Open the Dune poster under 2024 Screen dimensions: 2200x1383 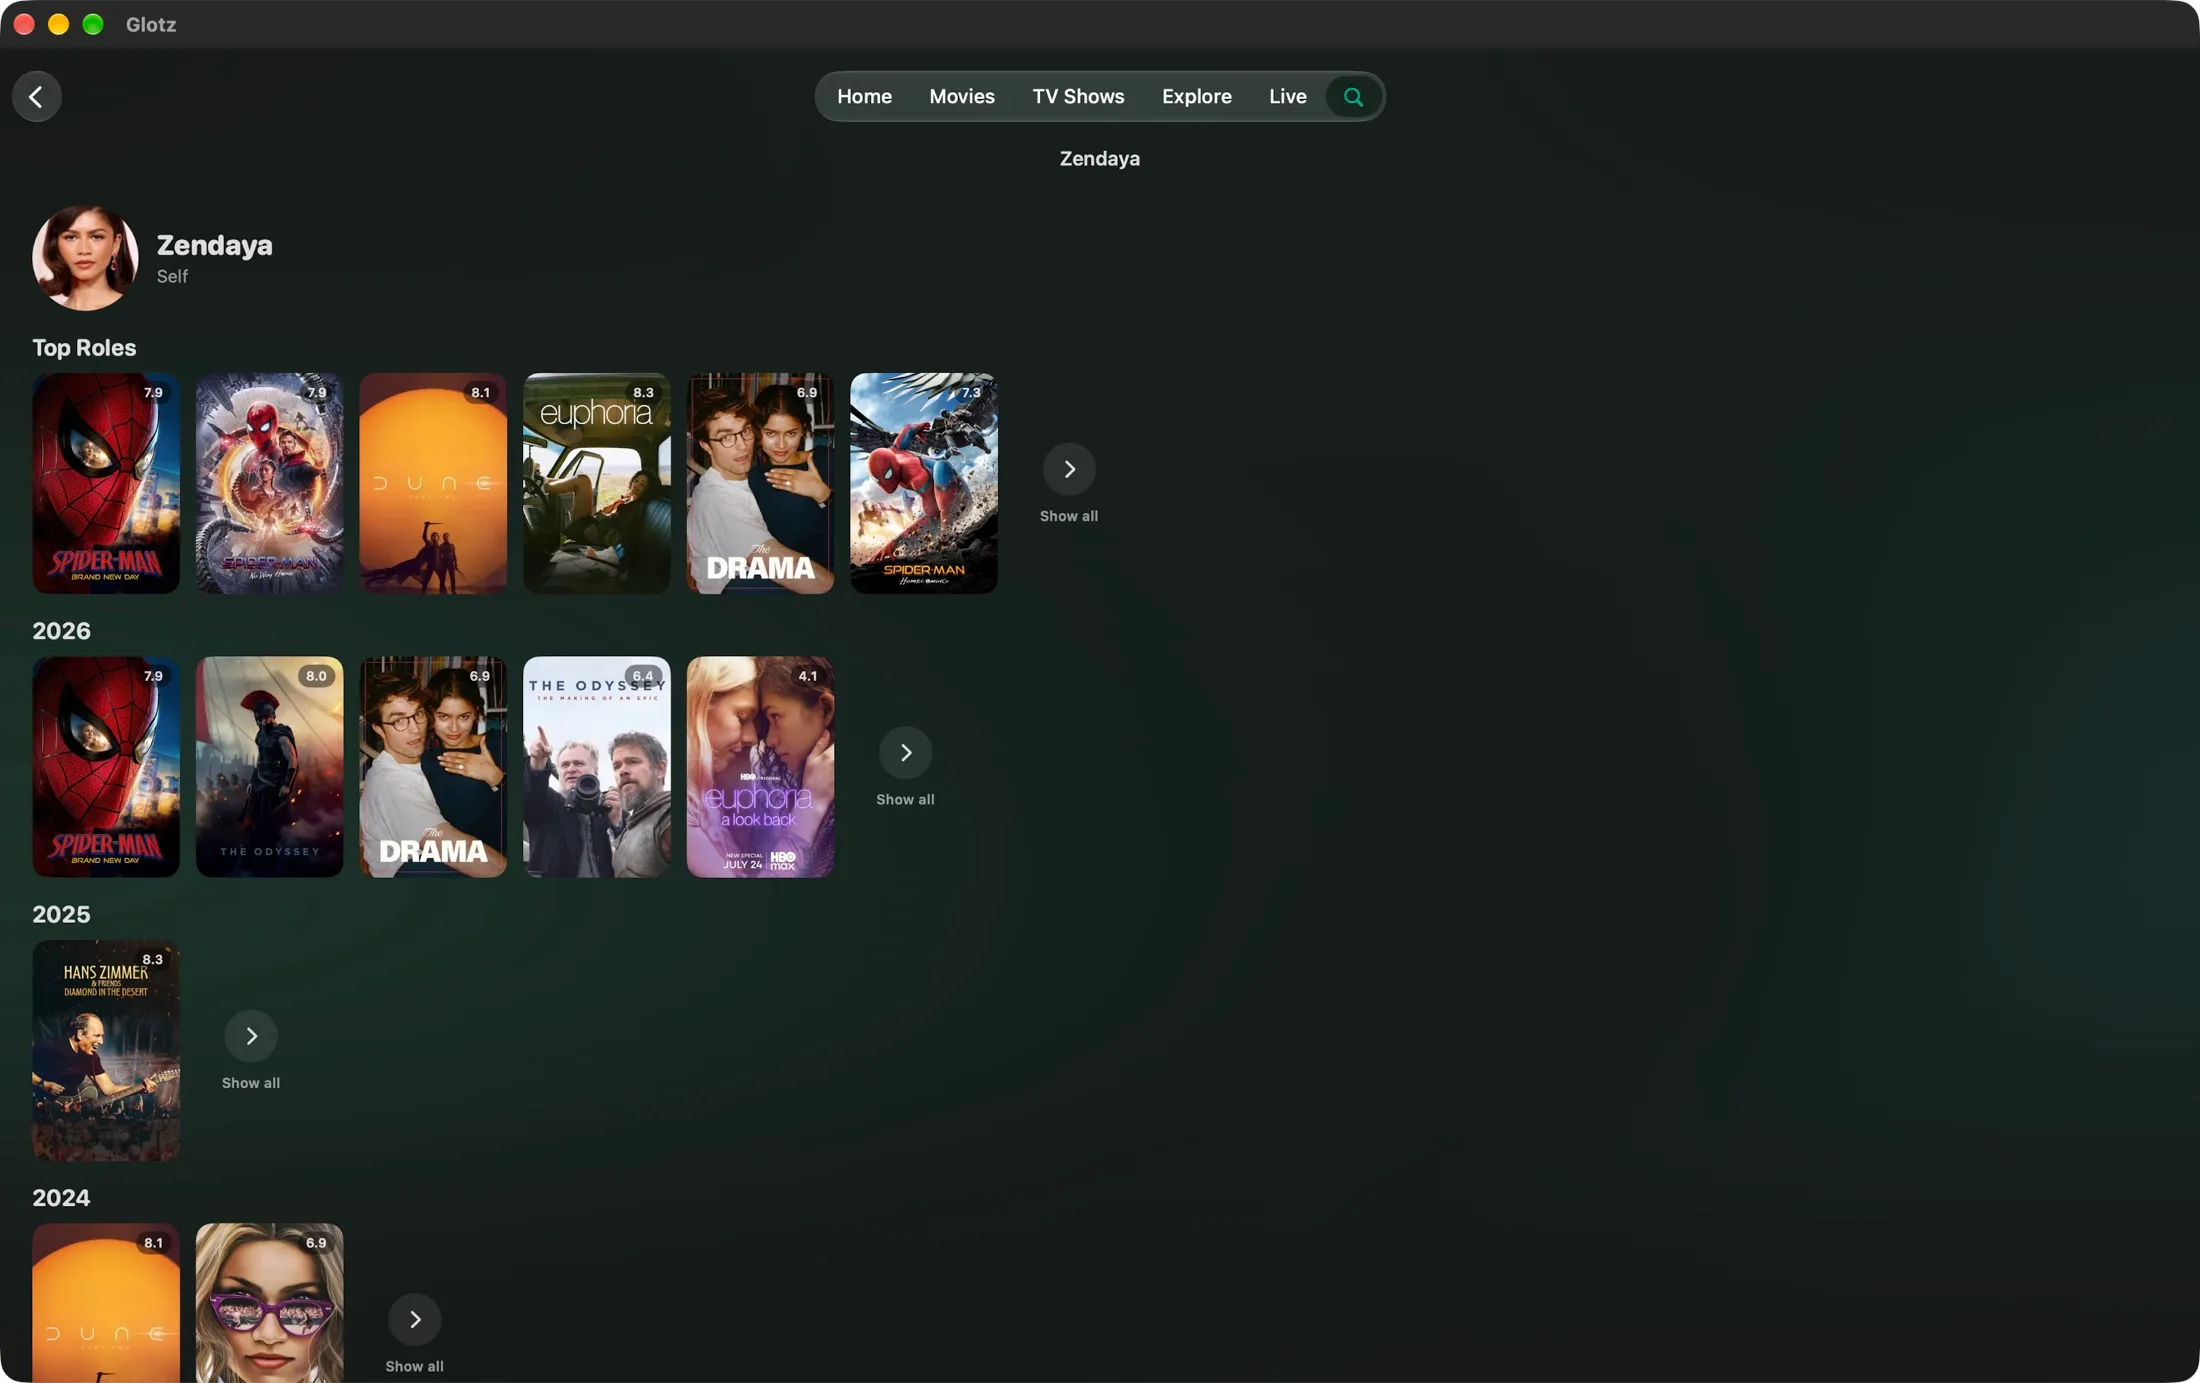[106, 1303]
